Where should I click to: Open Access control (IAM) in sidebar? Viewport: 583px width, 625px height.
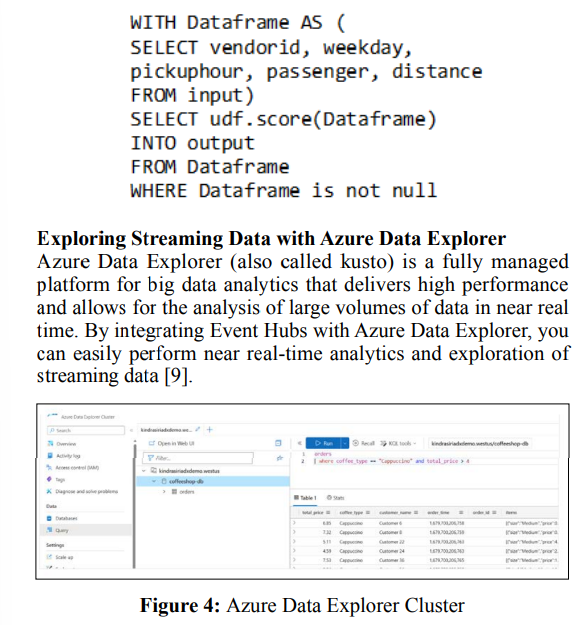(x=77, y=468)
